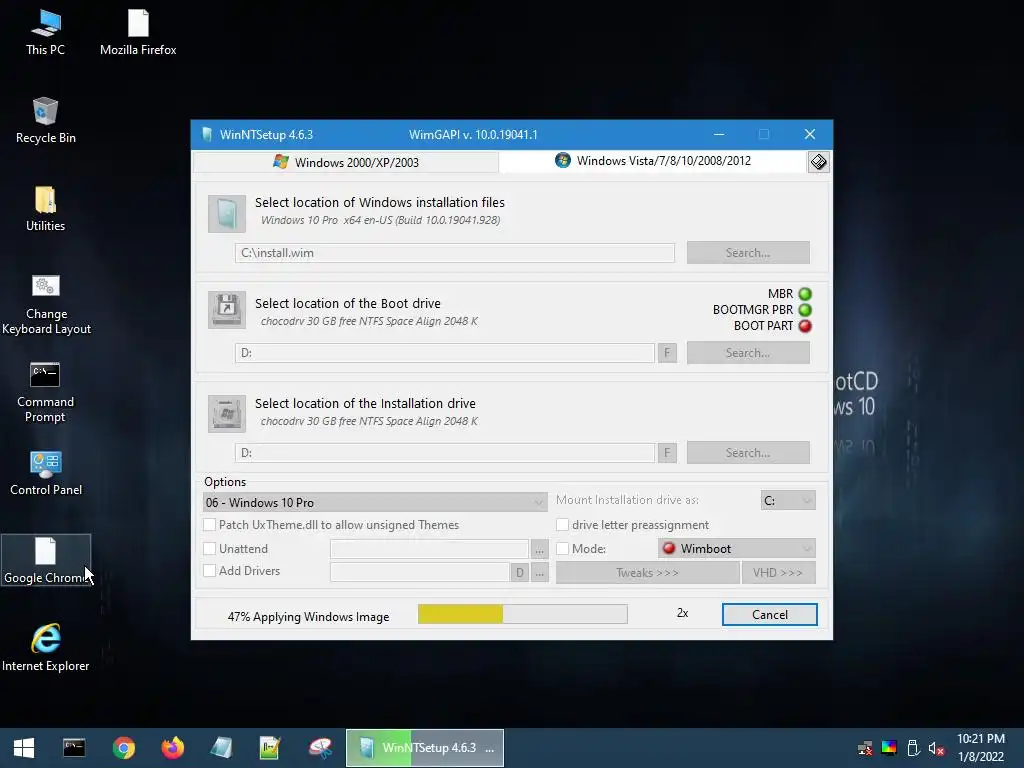Click the F button beside Boot drive
The image size is (1024, 768).
pos(667,353)
